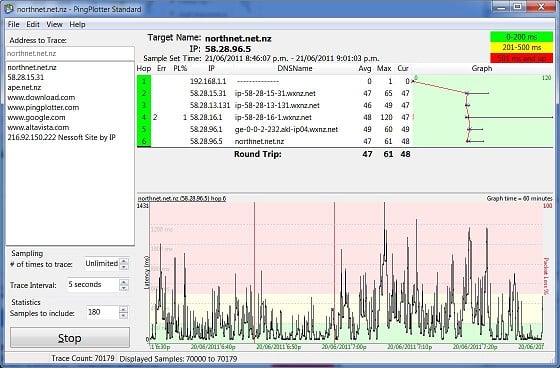Click the Address to Trace input field
Image resolution: width=560 pixels, height=368 pixels.
click(x=70, y=54)
